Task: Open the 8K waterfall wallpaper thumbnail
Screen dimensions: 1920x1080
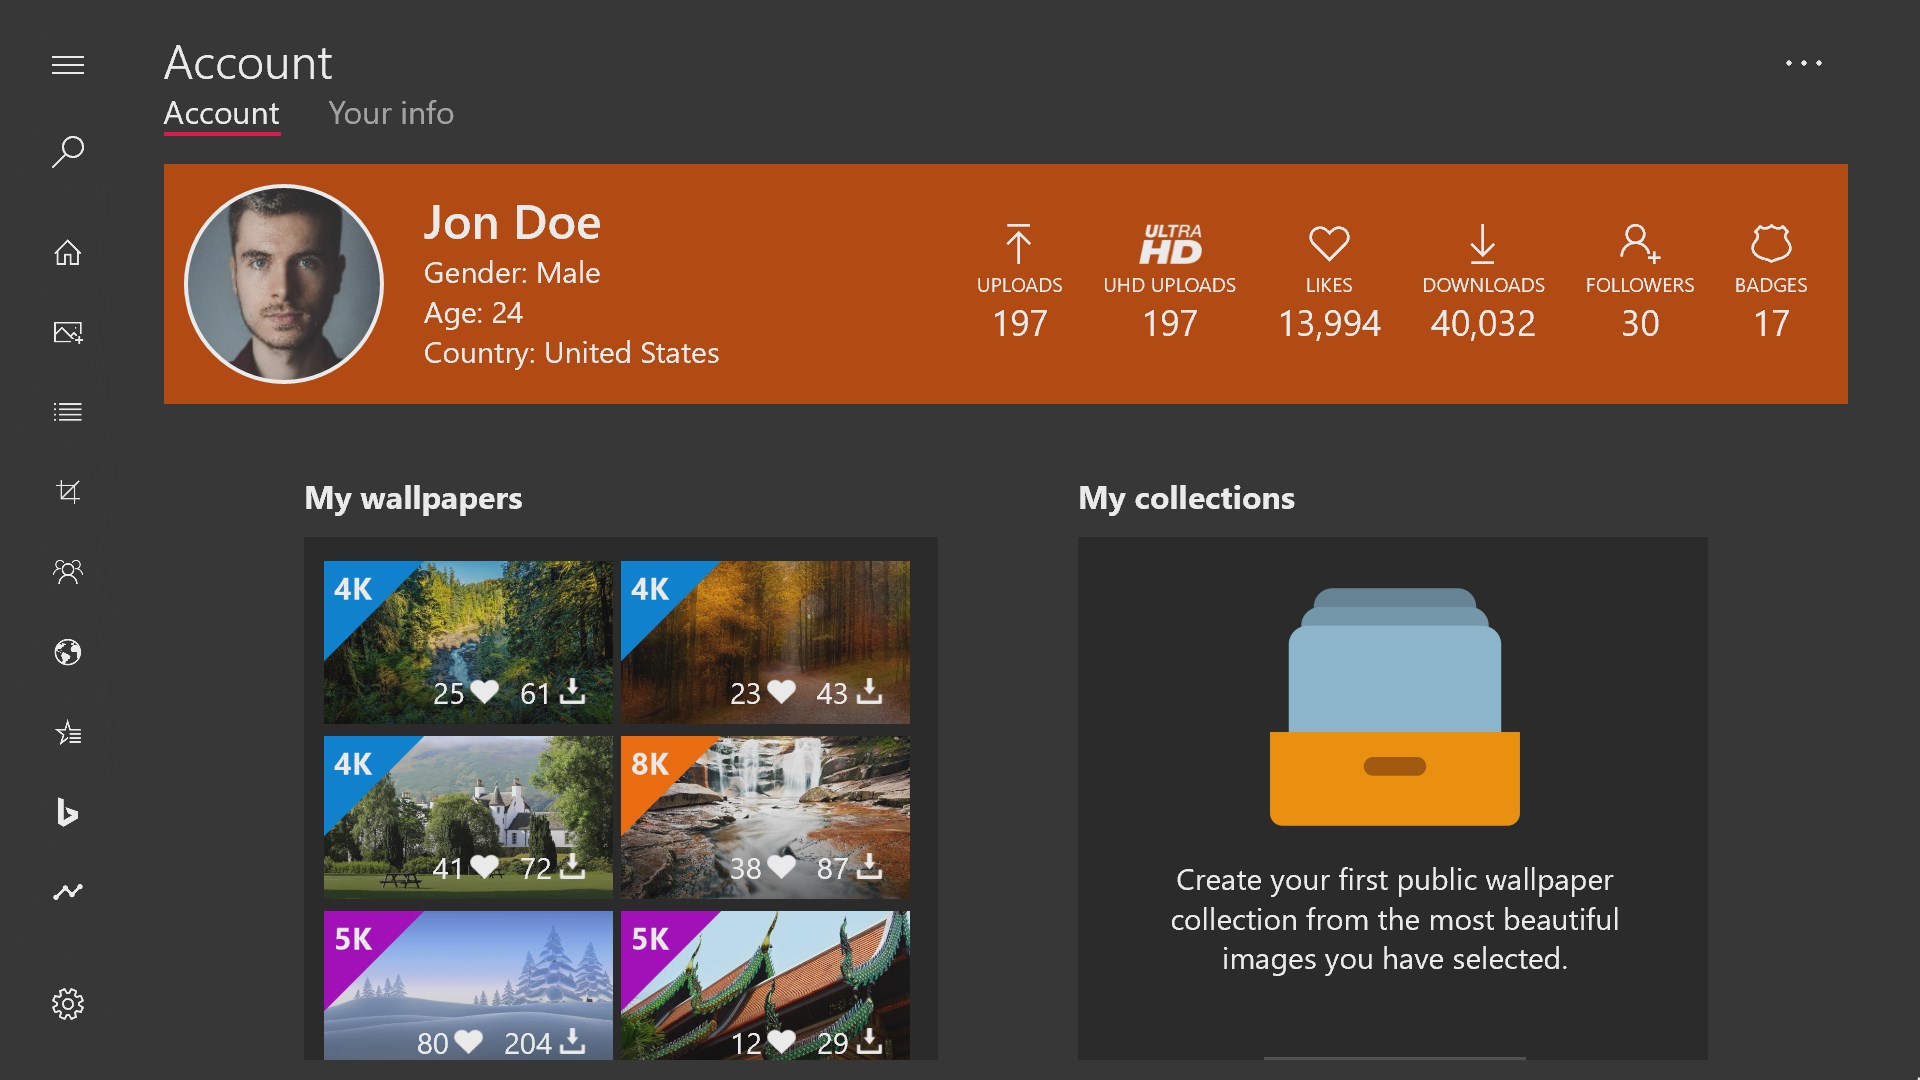Action: tap(765, 817)
